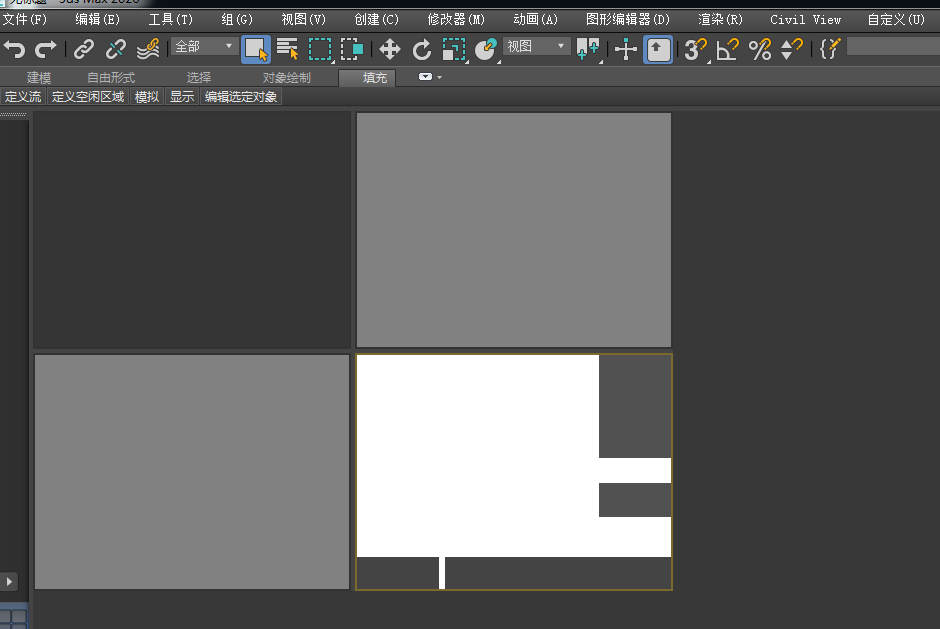The height and width of the screenshot is (629, 940).
Task: Open the 修改器(M) menu
Action: (x=456, y=19)
